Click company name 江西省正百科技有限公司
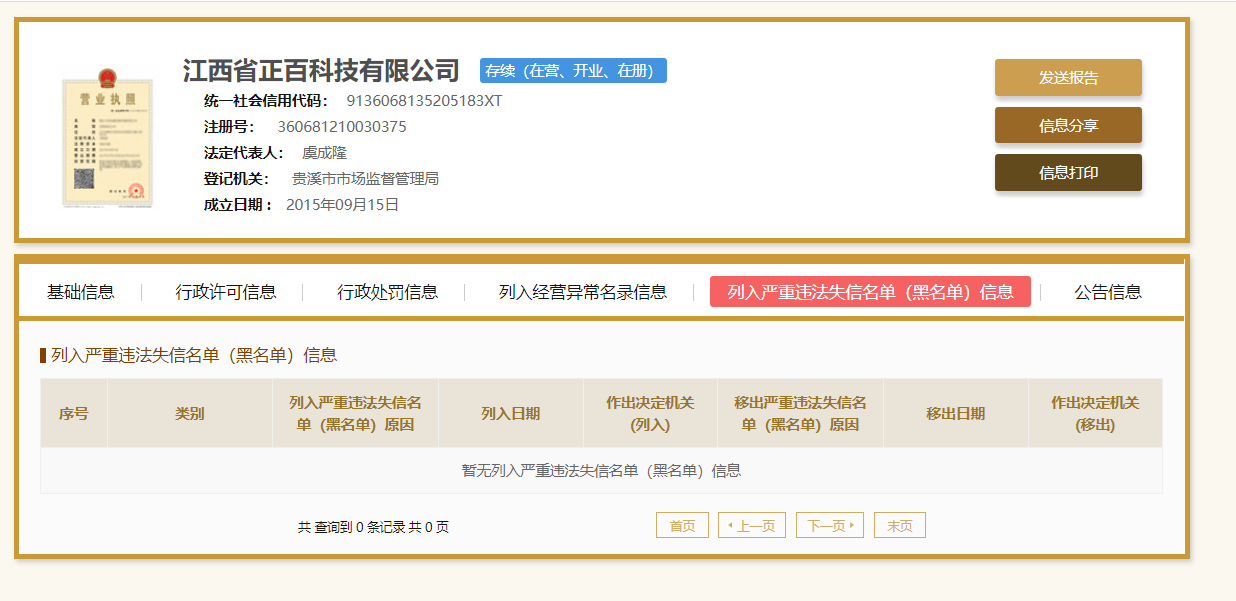Viewport: 1236px width, 601px height. 321,71
